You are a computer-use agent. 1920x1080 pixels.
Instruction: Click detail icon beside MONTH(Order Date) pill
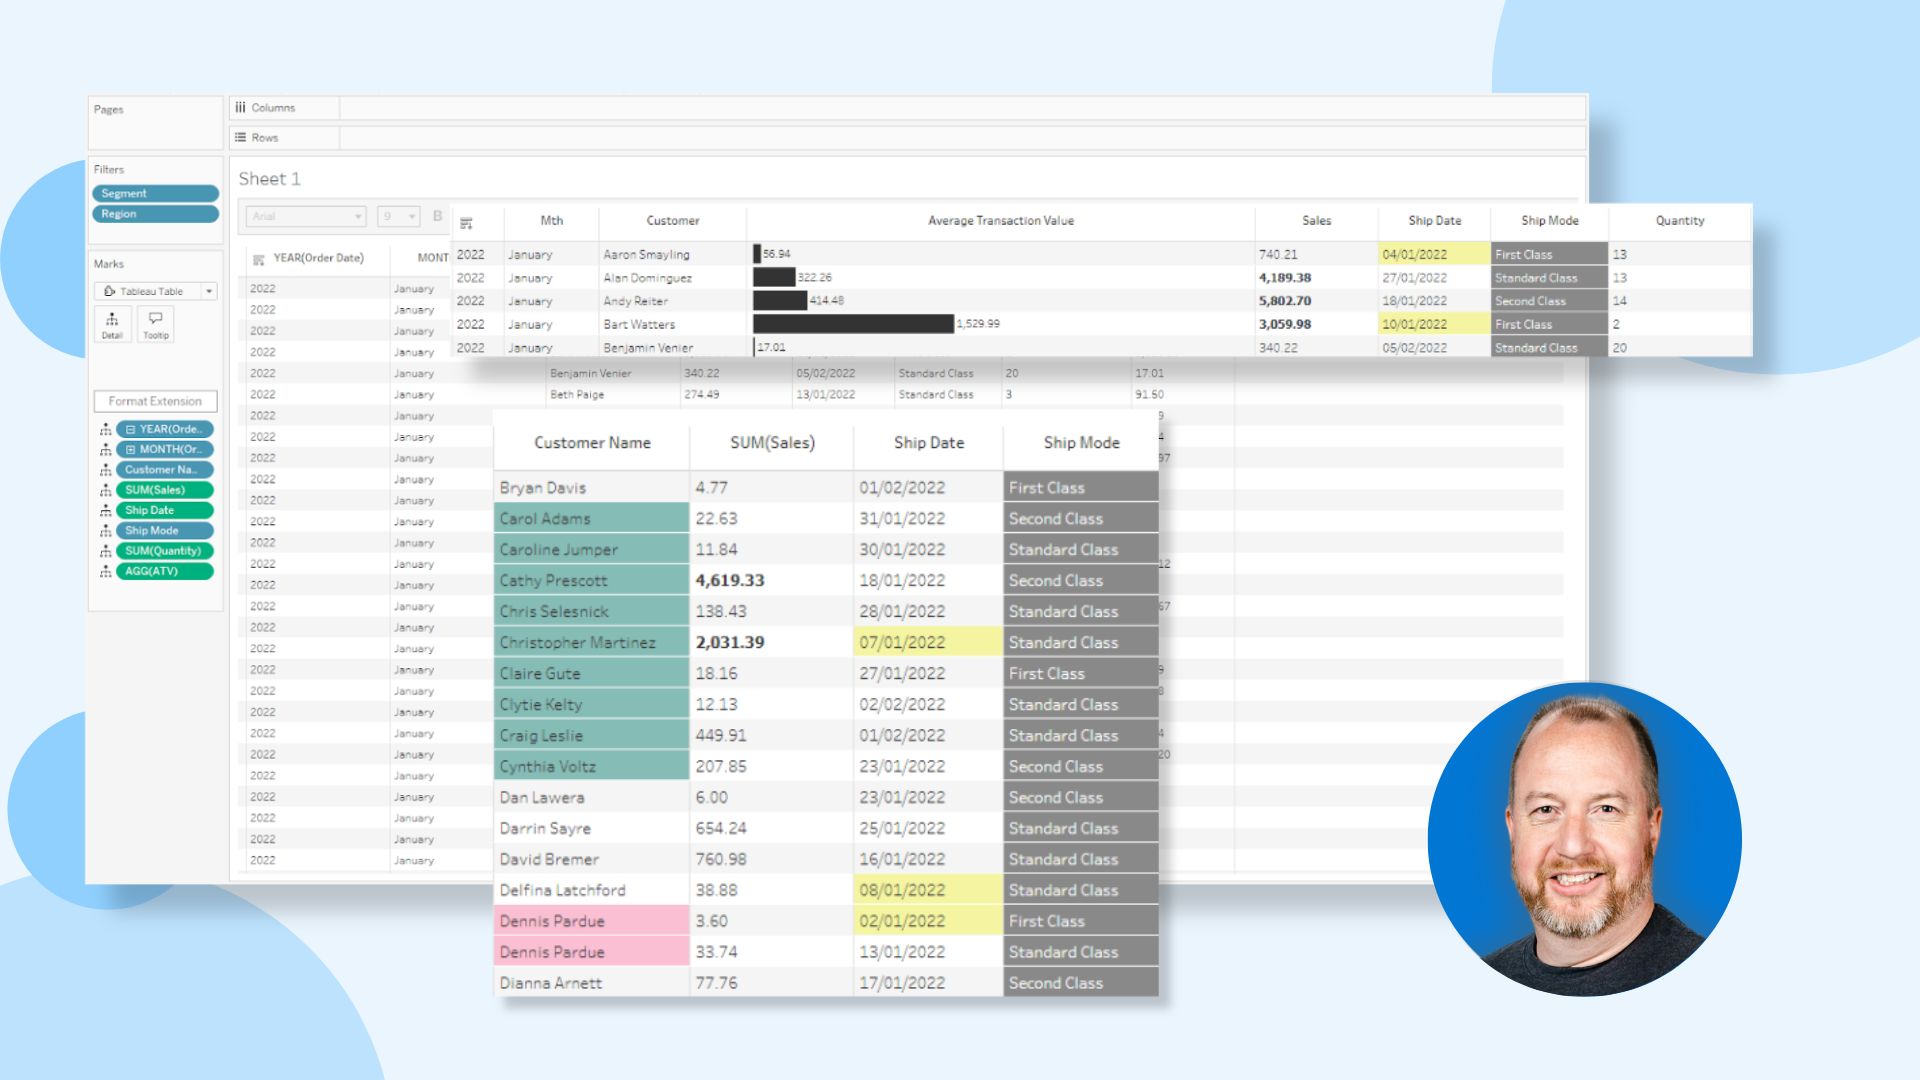click(105, 450)
